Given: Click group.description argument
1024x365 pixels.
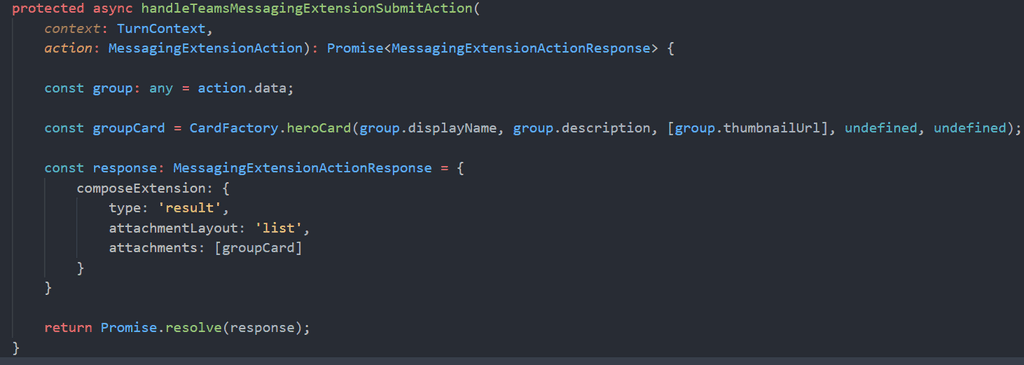Looking at the screenshot, I should pyautogui.click(x=583, y=128).
